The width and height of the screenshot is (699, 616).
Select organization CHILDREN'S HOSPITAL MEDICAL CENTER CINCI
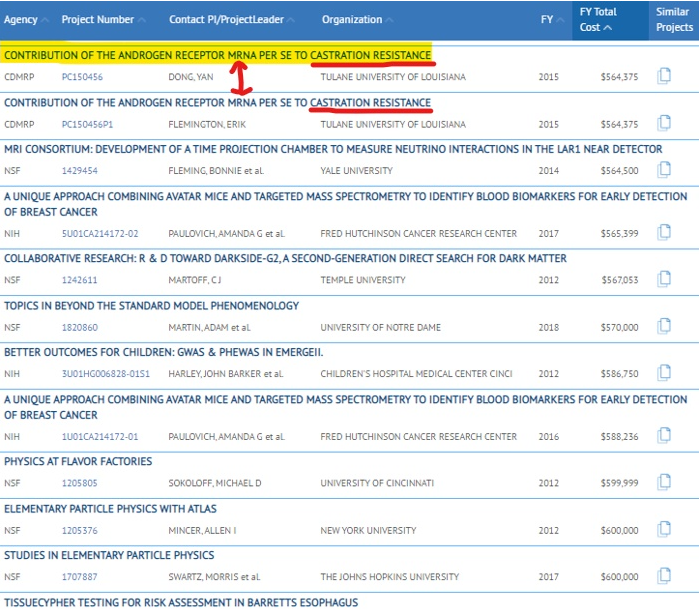[x=416, y=374]
